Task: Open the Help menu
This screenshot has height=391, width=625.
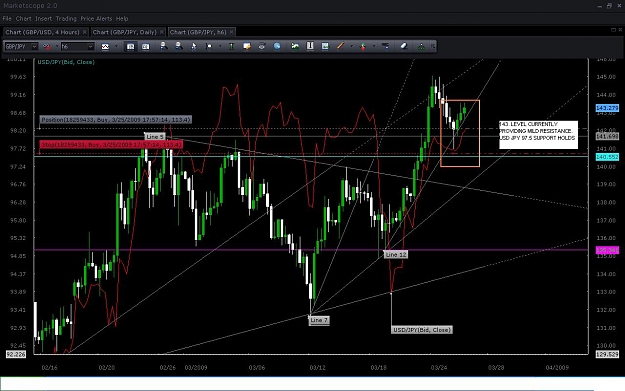Action: point(122,19)
